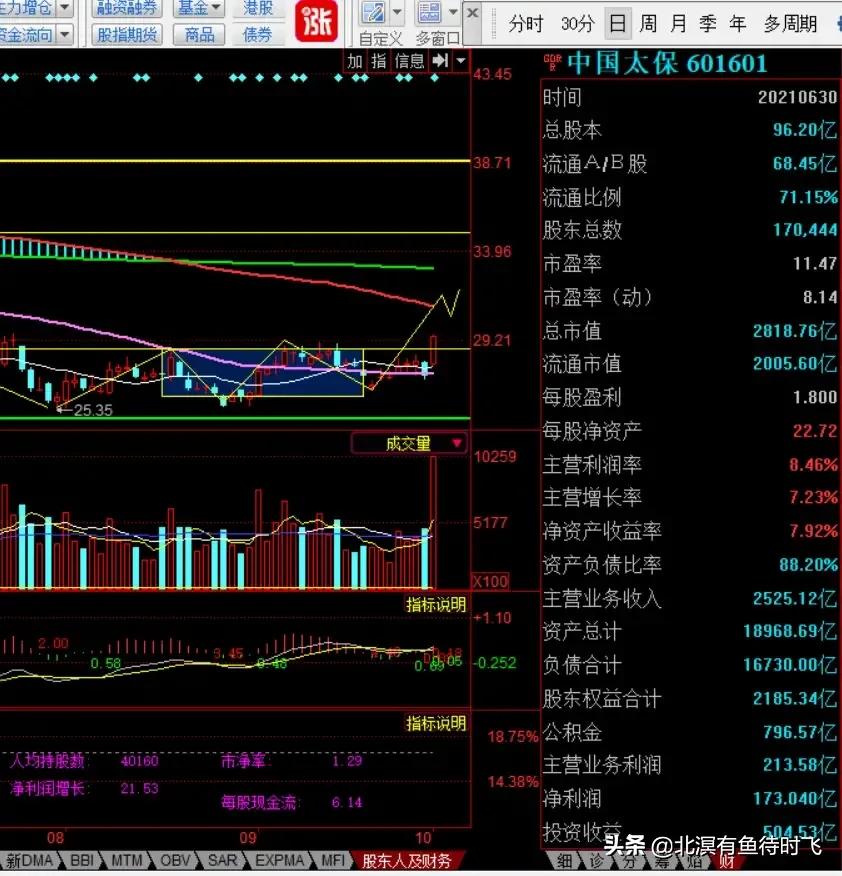Switch to the SAR indicator tab

pos(222,861)
